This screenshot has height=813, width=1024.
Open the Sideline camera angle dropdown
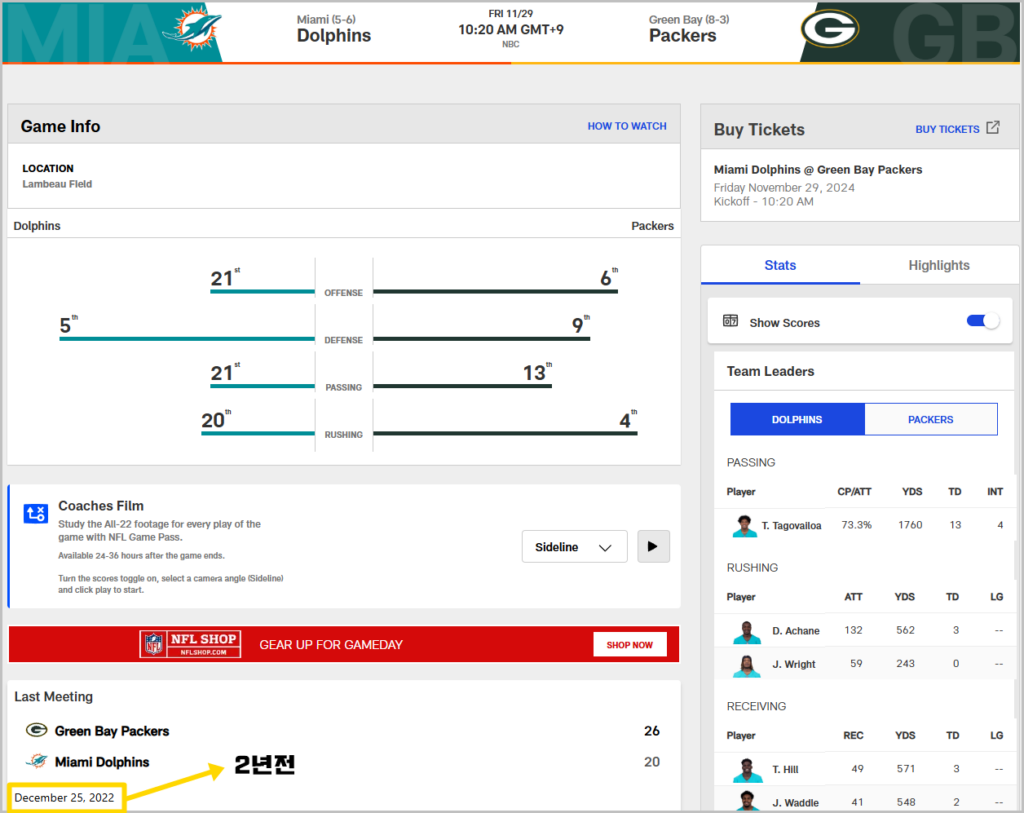click(574, 547)
